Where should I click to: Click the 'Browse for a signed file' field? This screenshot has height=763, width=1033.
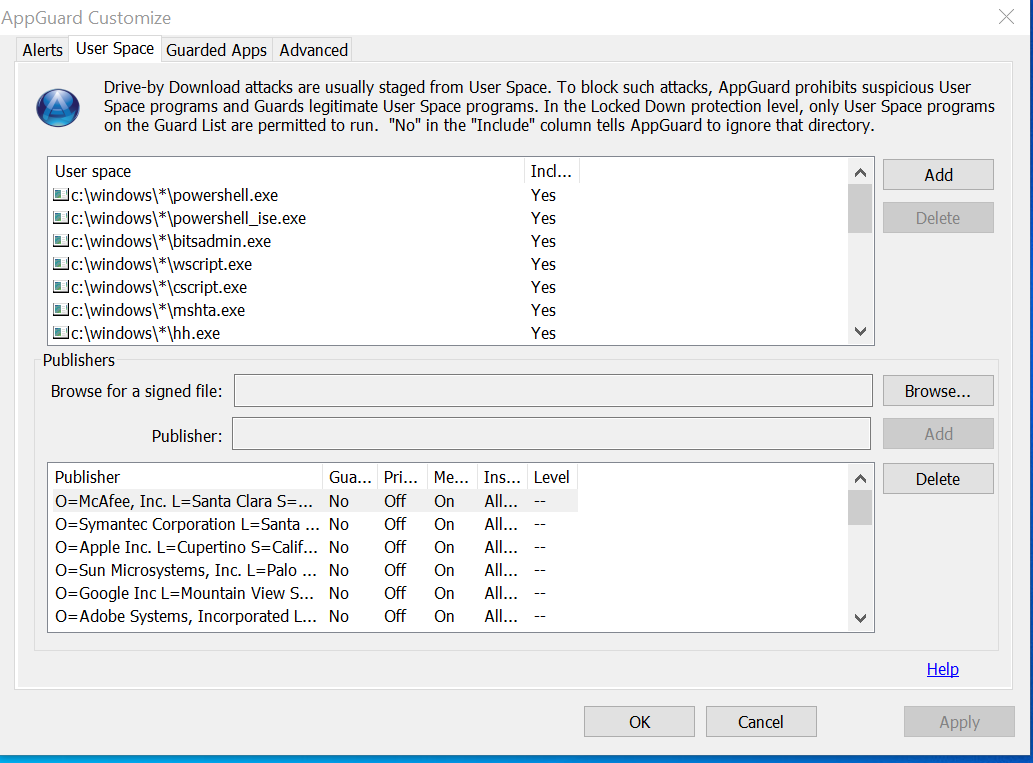point(553,391)
